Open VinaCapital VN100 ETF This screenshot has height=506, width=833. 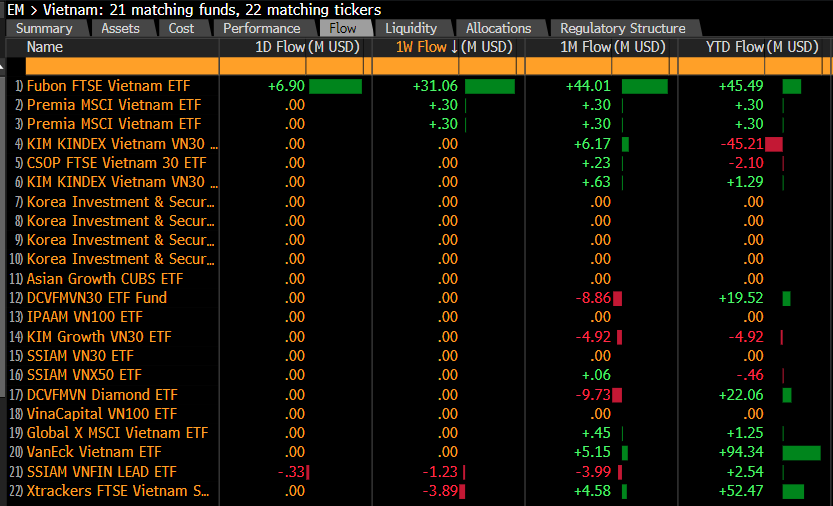pos(101,414)
